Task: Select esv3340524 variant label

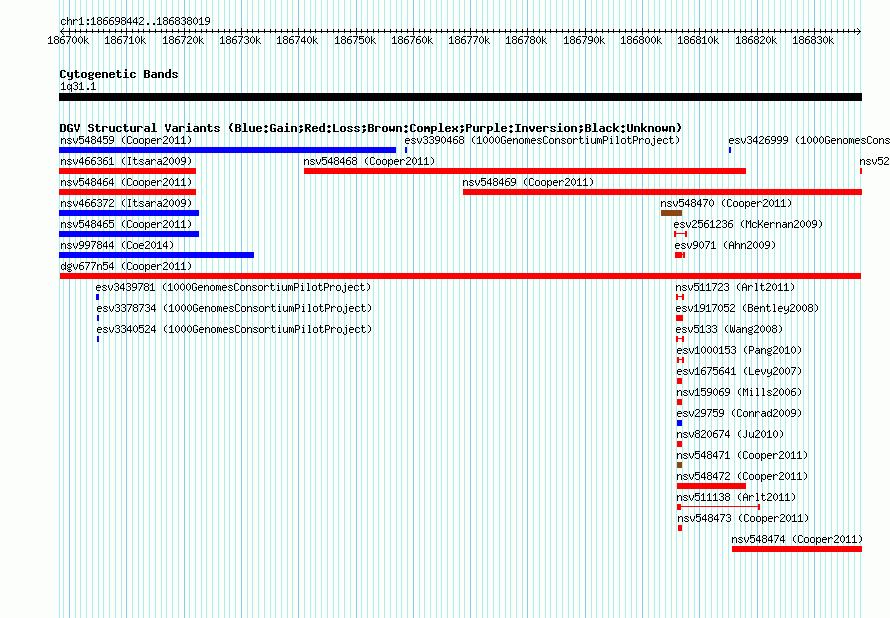Action: click(x=234, y=329)
